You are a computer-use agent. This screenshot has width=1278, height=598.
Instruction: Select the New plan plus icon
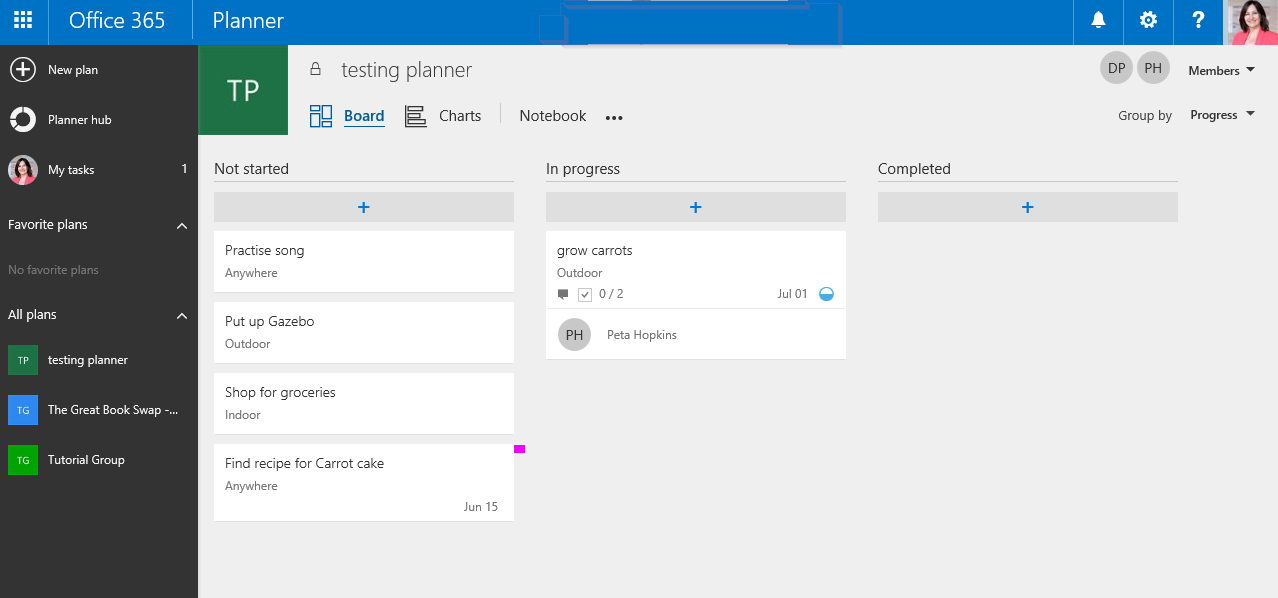pyautogui.click(x=22, y=69)
